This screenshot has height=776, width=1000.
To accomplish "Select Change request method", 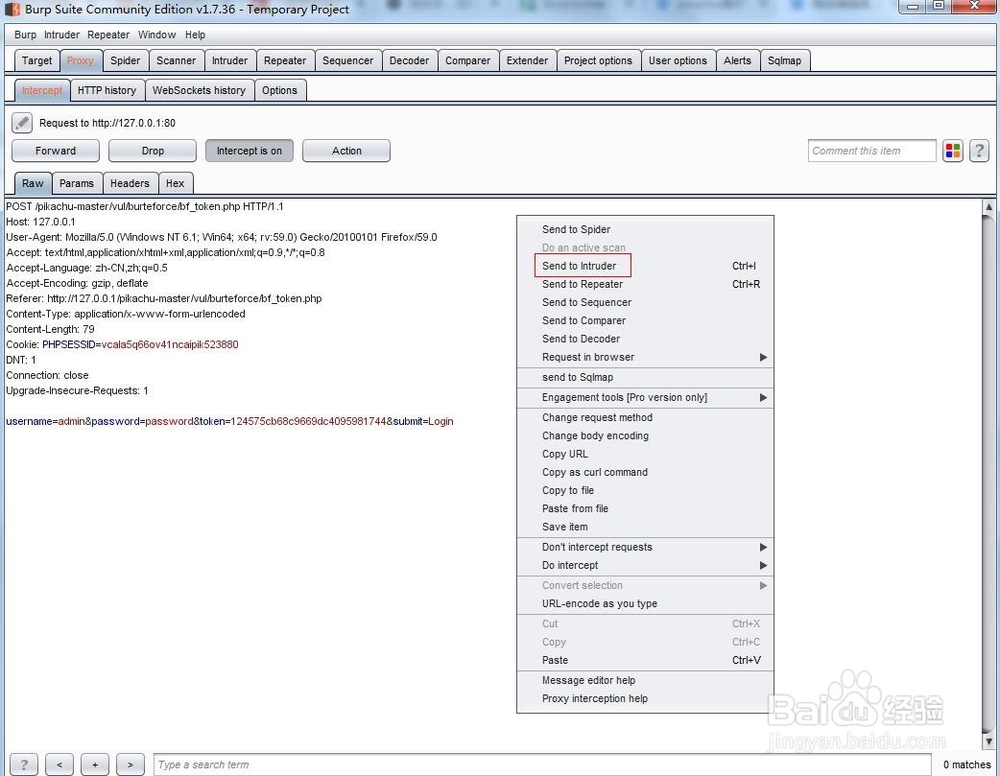I will (645, 418).
